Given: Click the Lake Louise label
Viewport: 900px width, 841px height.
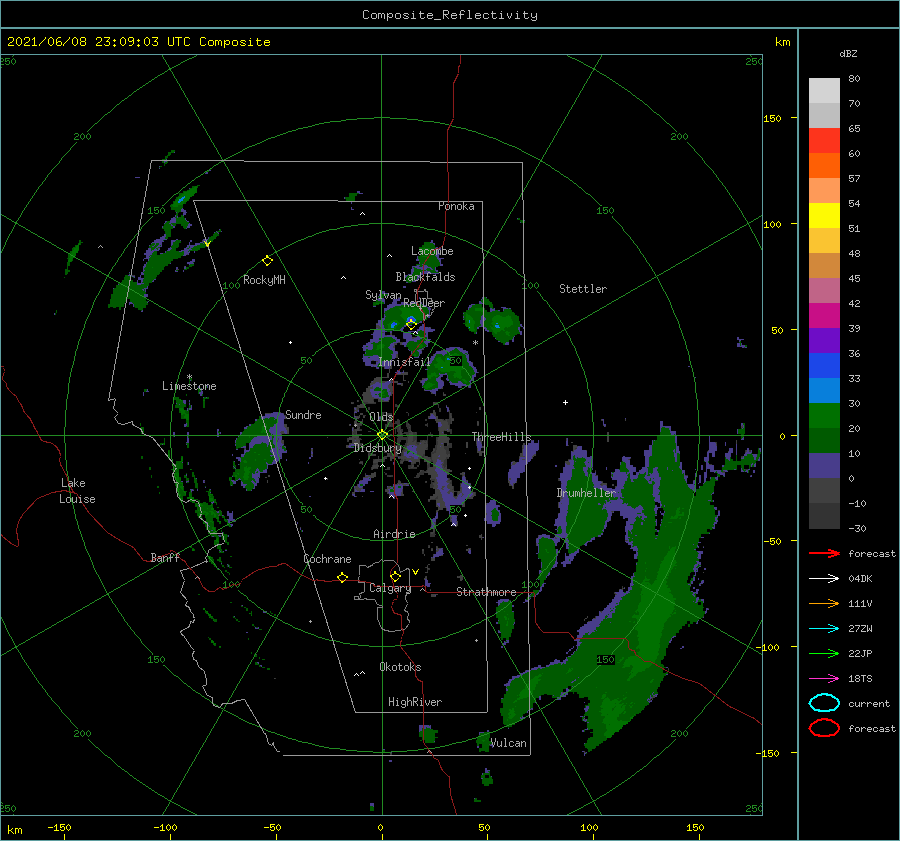Looking at the screenshot, I should tap(77, 491).
